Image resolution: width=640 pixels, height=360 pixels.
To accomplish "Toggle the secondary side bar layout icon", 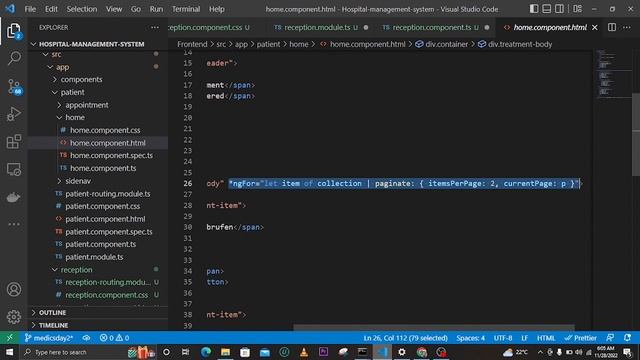I will [x=560, y=9].
